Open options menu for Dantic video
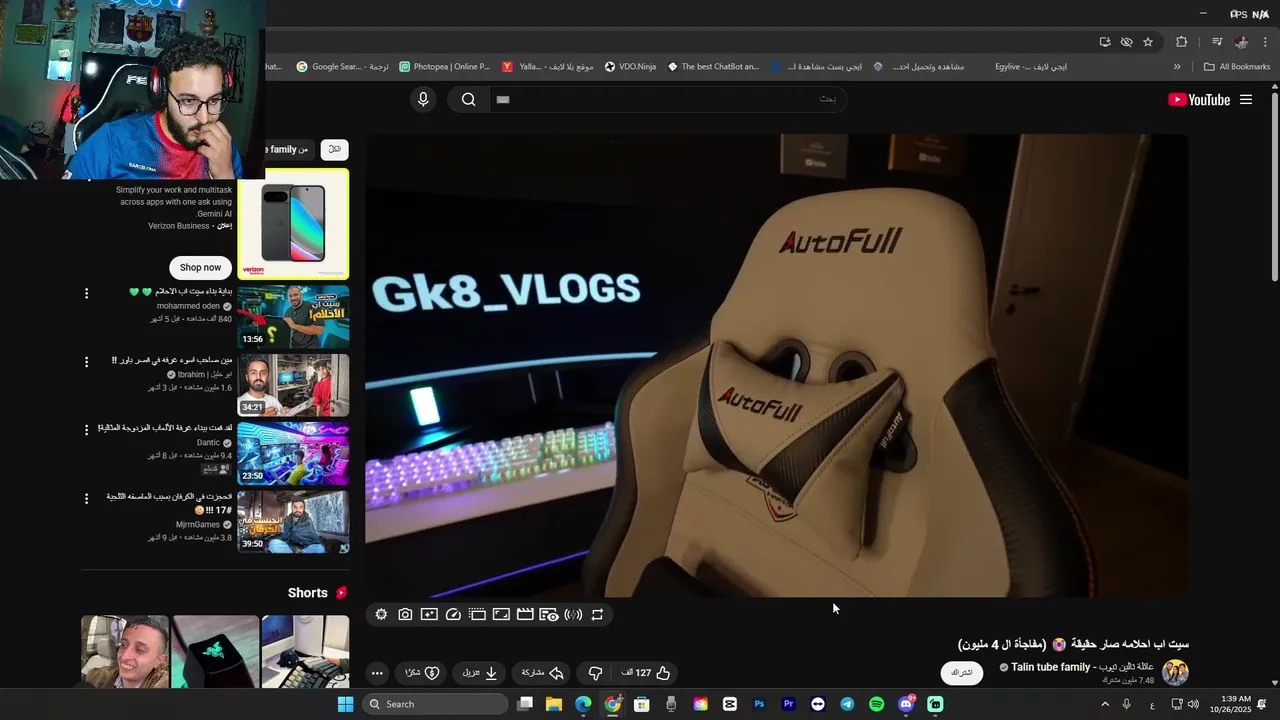Viewport: 1280px width, 720px height. tap(86, 430)
